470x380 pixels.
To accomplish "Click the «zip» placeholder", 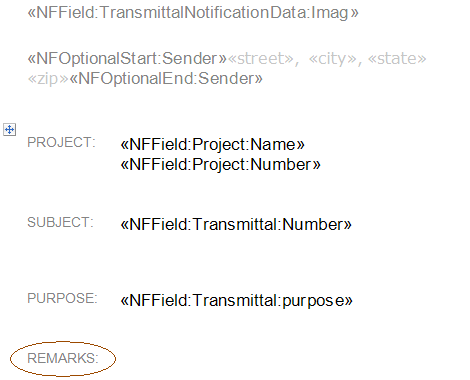I will (x=48, y=79).
